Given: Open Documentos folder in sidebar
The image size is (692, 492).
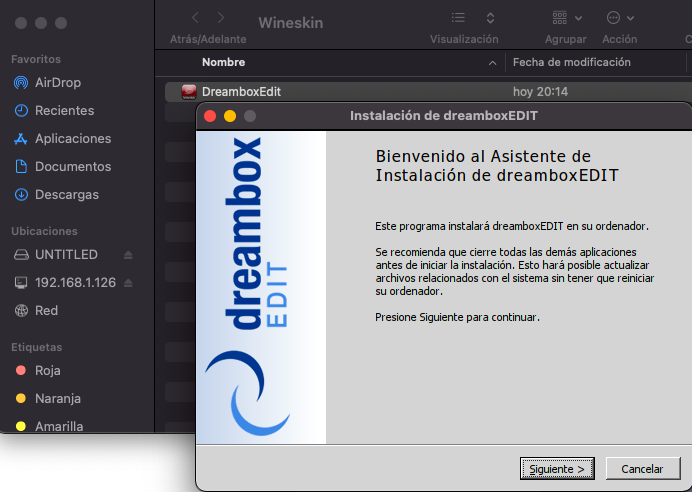Looking at the screenshot, I should point(72,167).
